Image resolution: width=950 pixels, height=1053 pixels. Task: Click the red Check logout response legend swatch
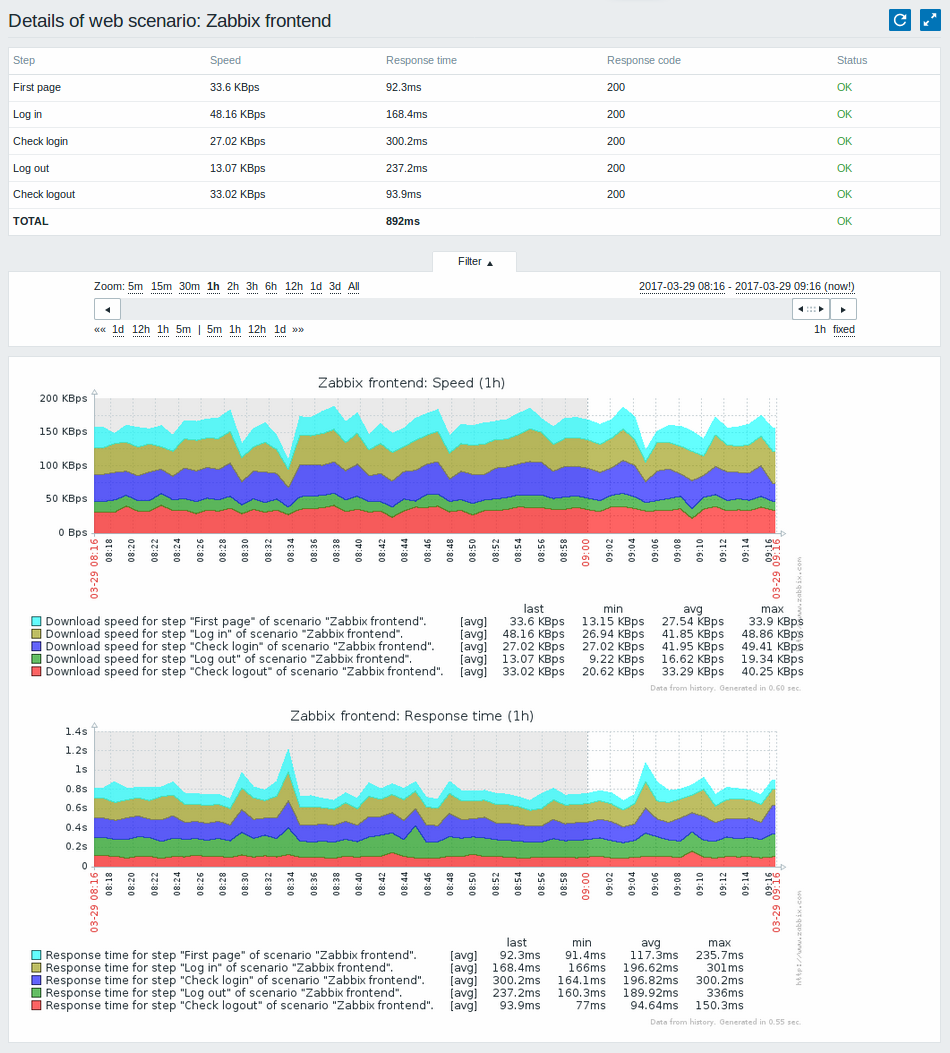pyautogui.click(x=36, y=1005)
